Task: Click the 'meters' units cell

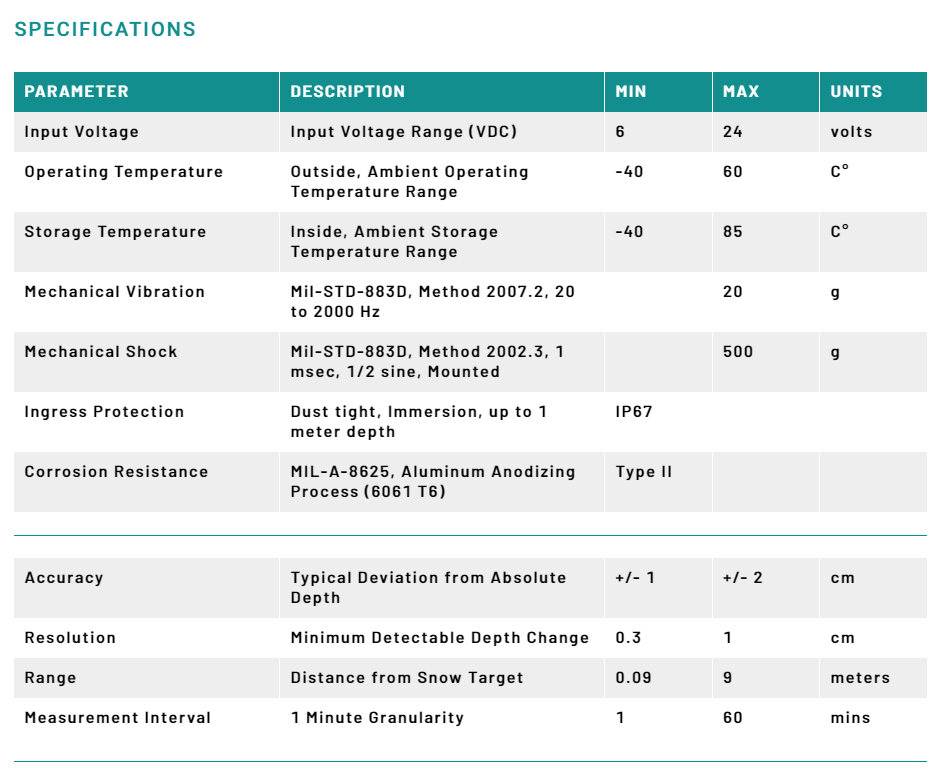Action: click(860, 678)
